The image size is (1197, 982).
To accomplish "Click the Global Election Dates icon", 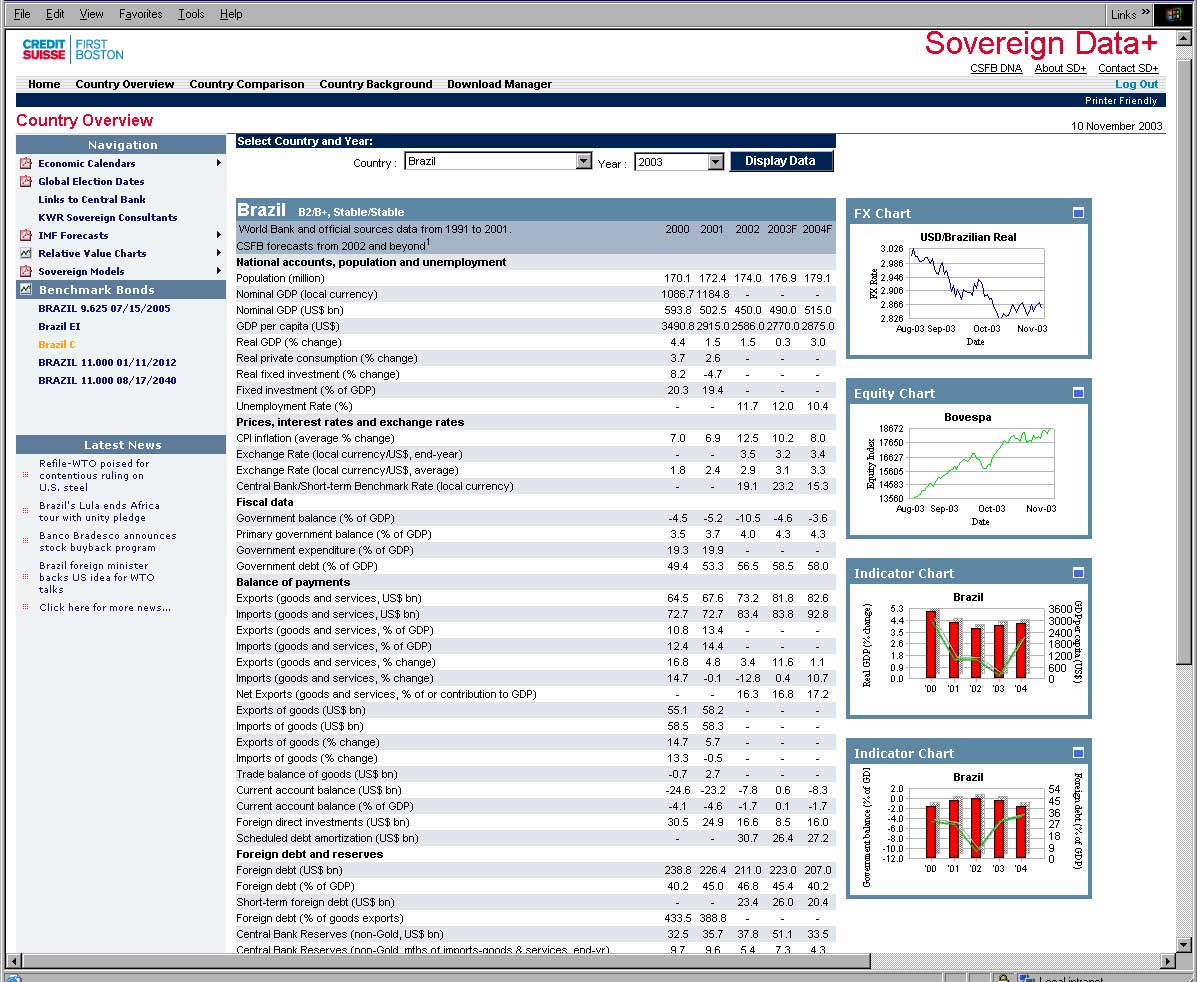I will (x=26, y=181).
